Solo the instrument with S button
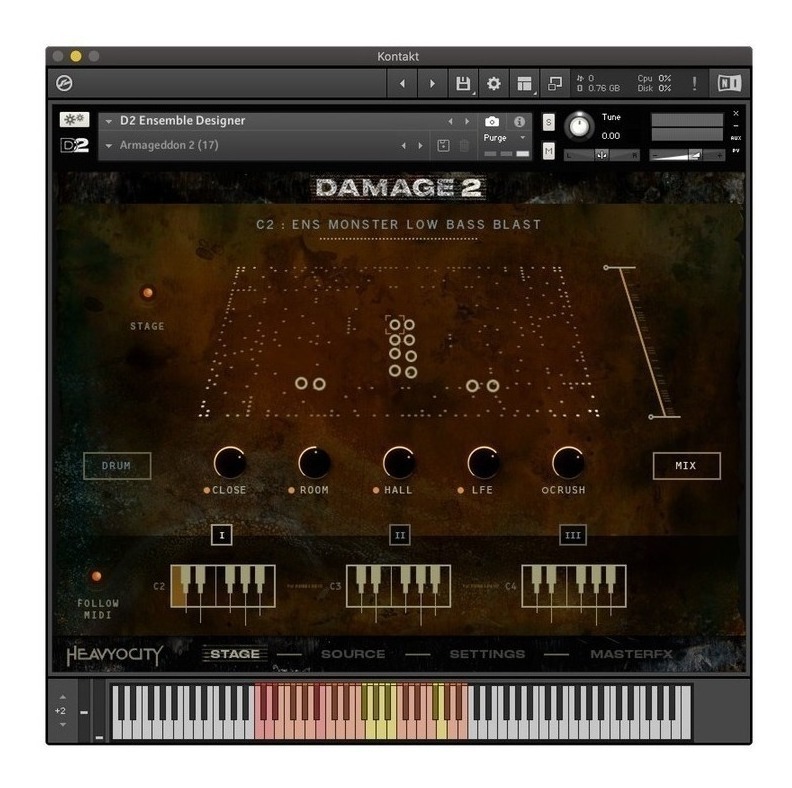This screenshot has width=792, height=788. (x=549, y=122)
